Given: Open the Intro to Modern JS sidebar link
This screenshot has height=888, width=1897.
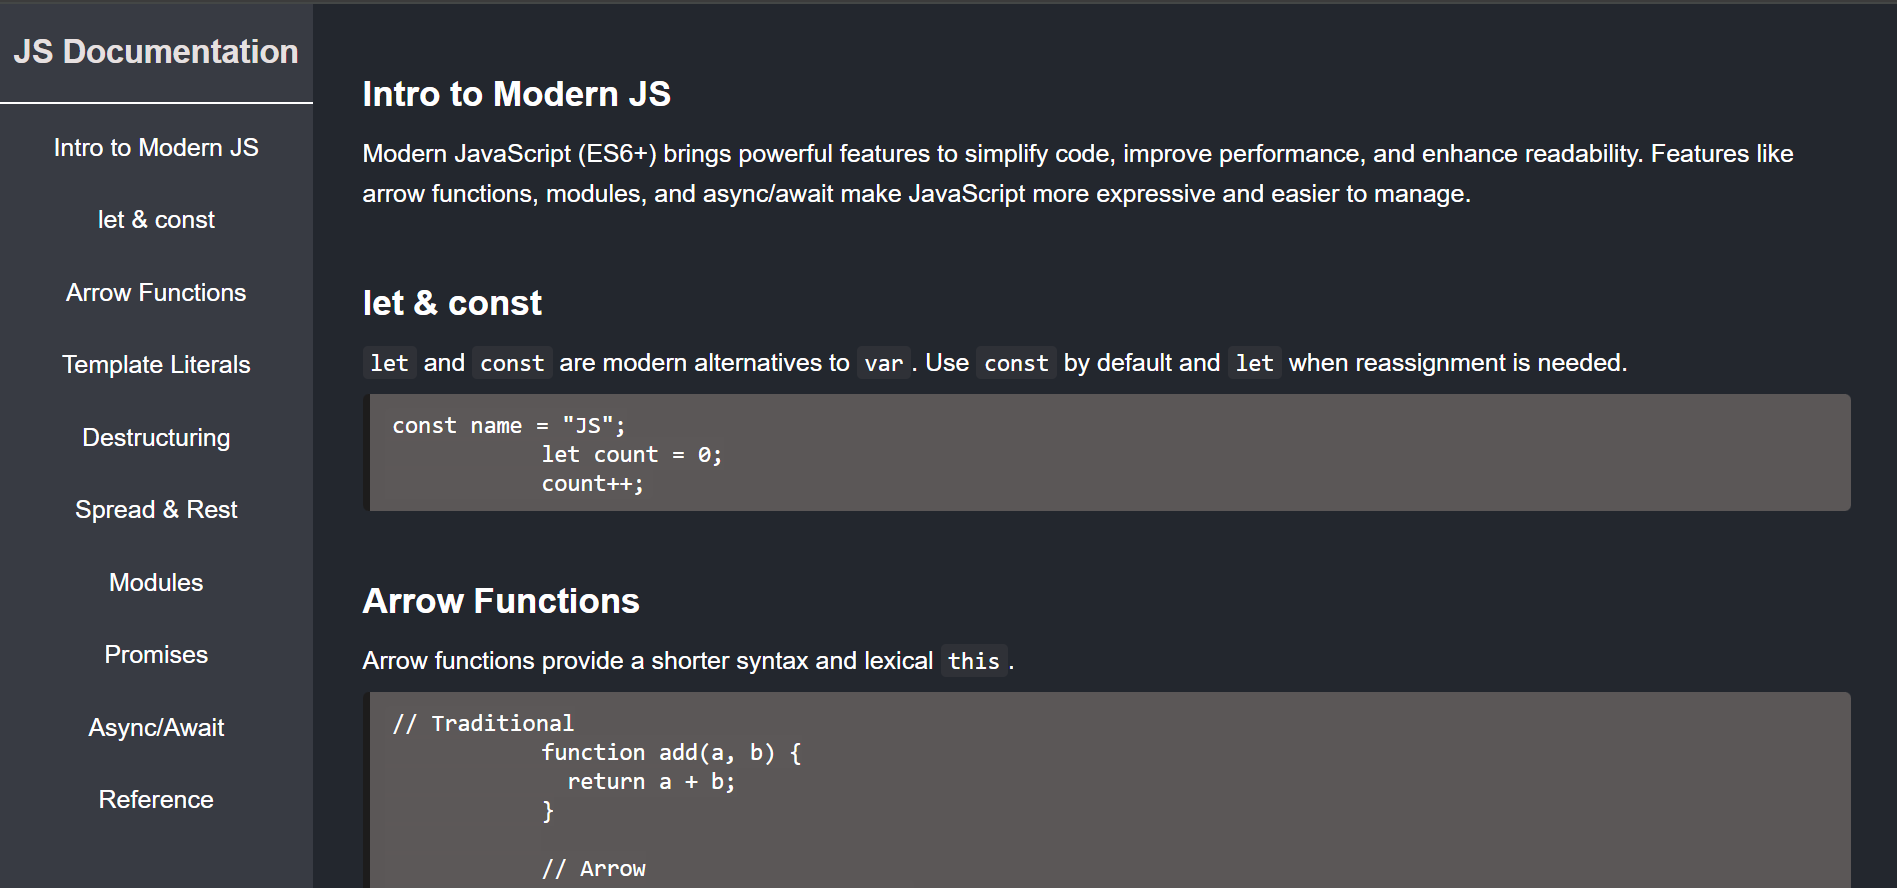Looking at the screenshot, I should pos(156,148).
